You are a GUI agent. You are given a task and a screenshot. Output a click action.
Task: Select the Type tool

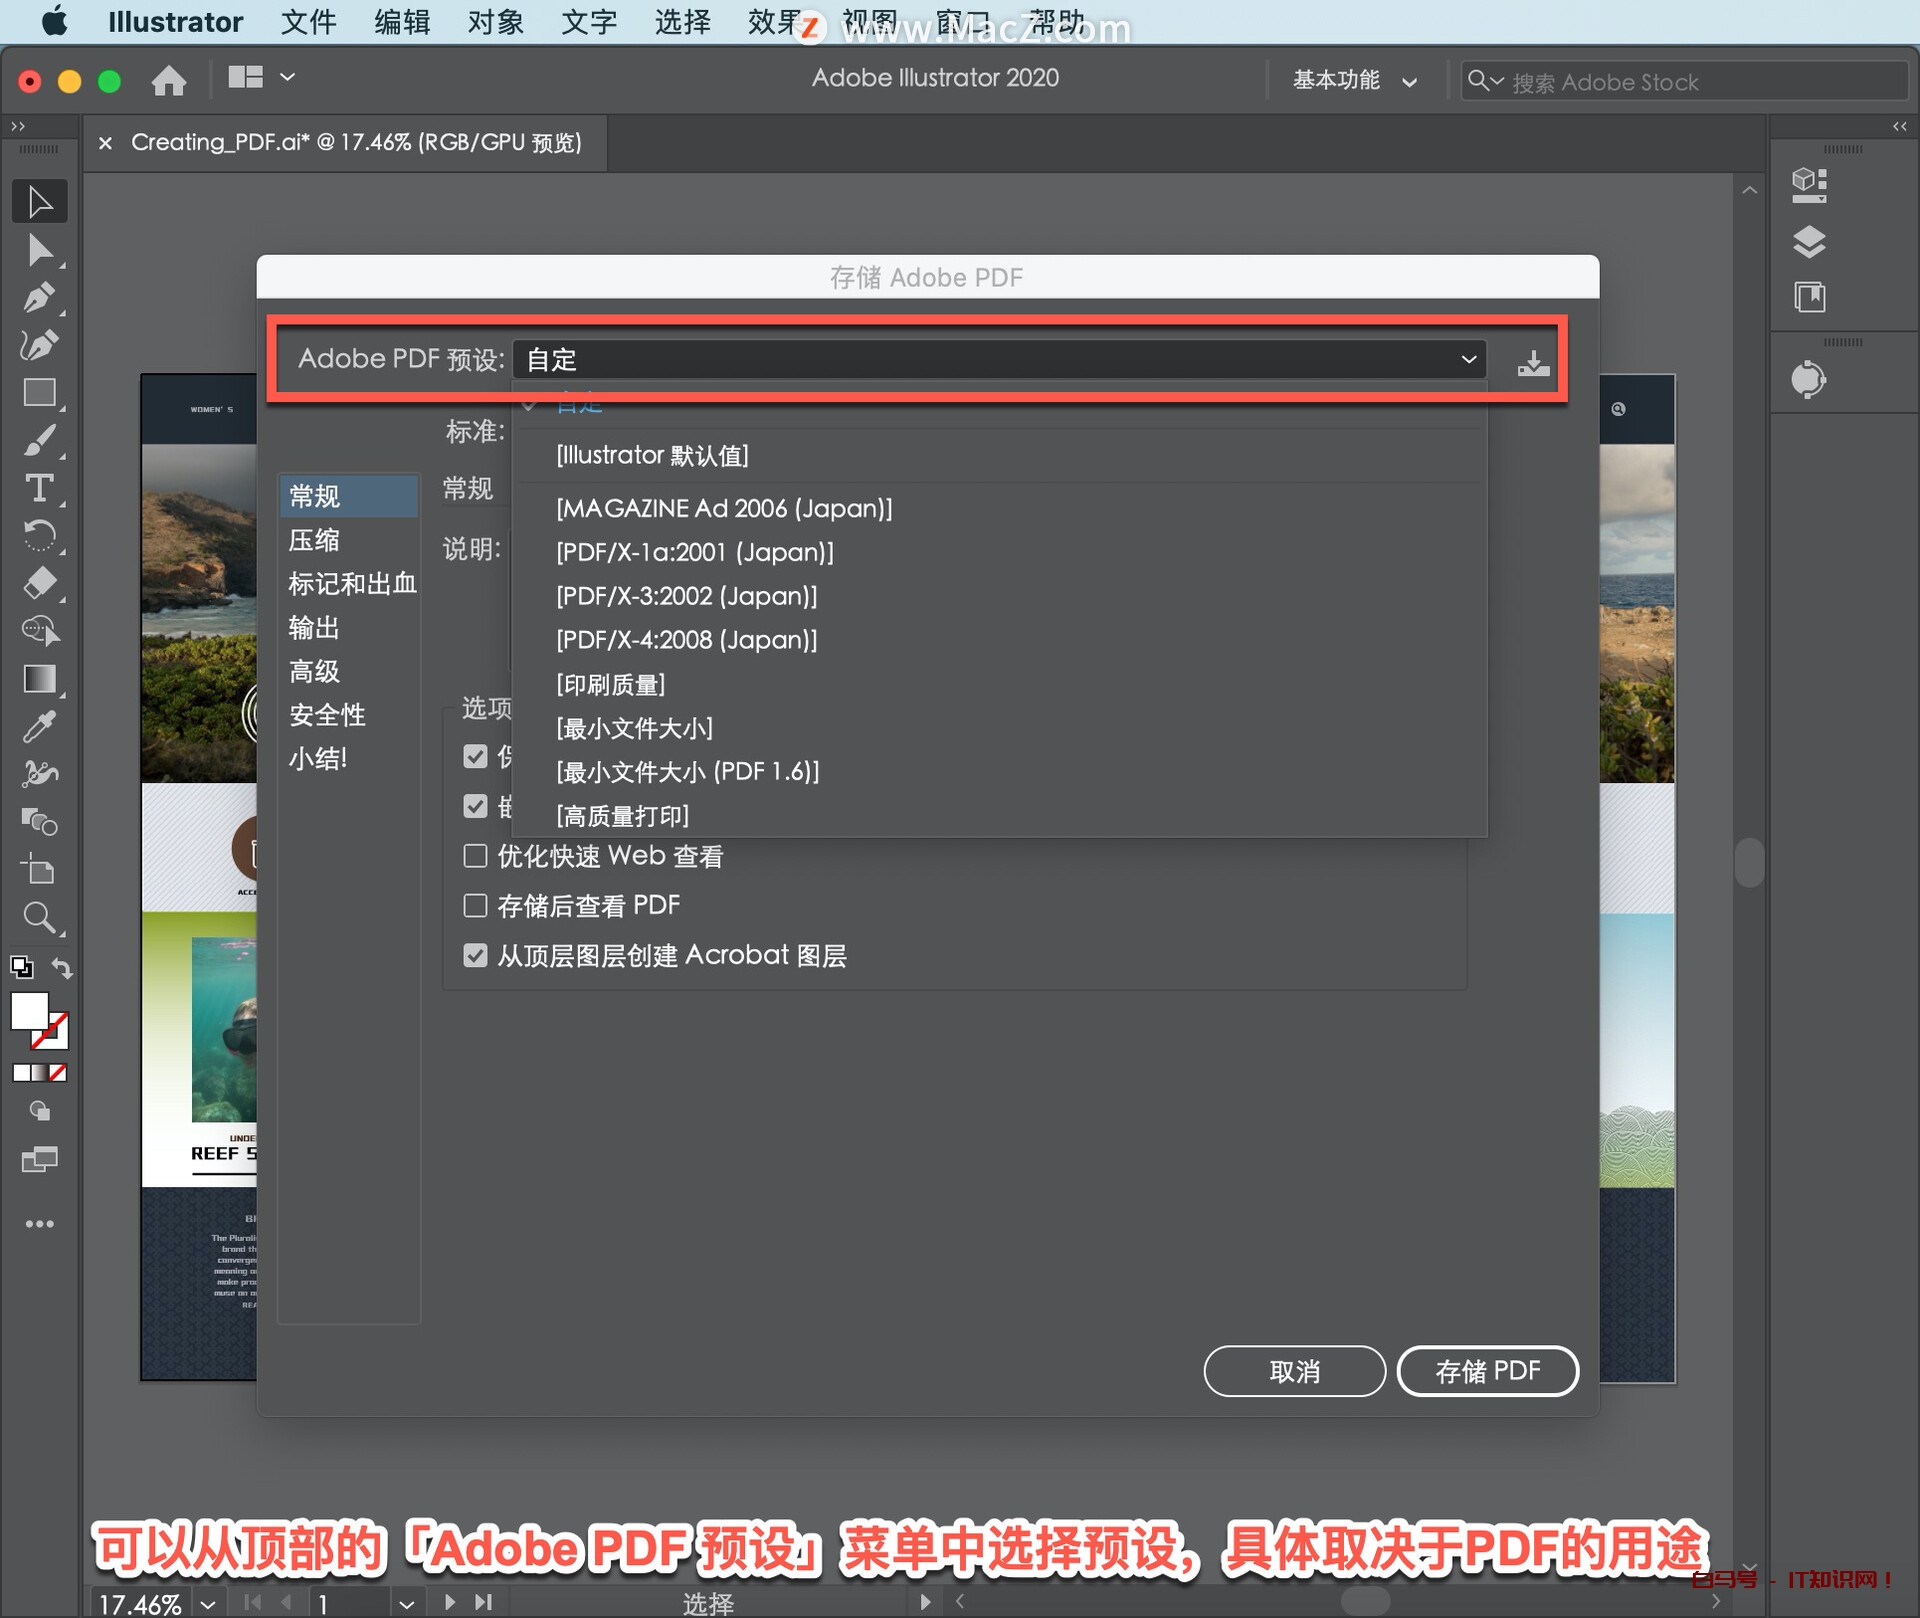pos(40,488)
